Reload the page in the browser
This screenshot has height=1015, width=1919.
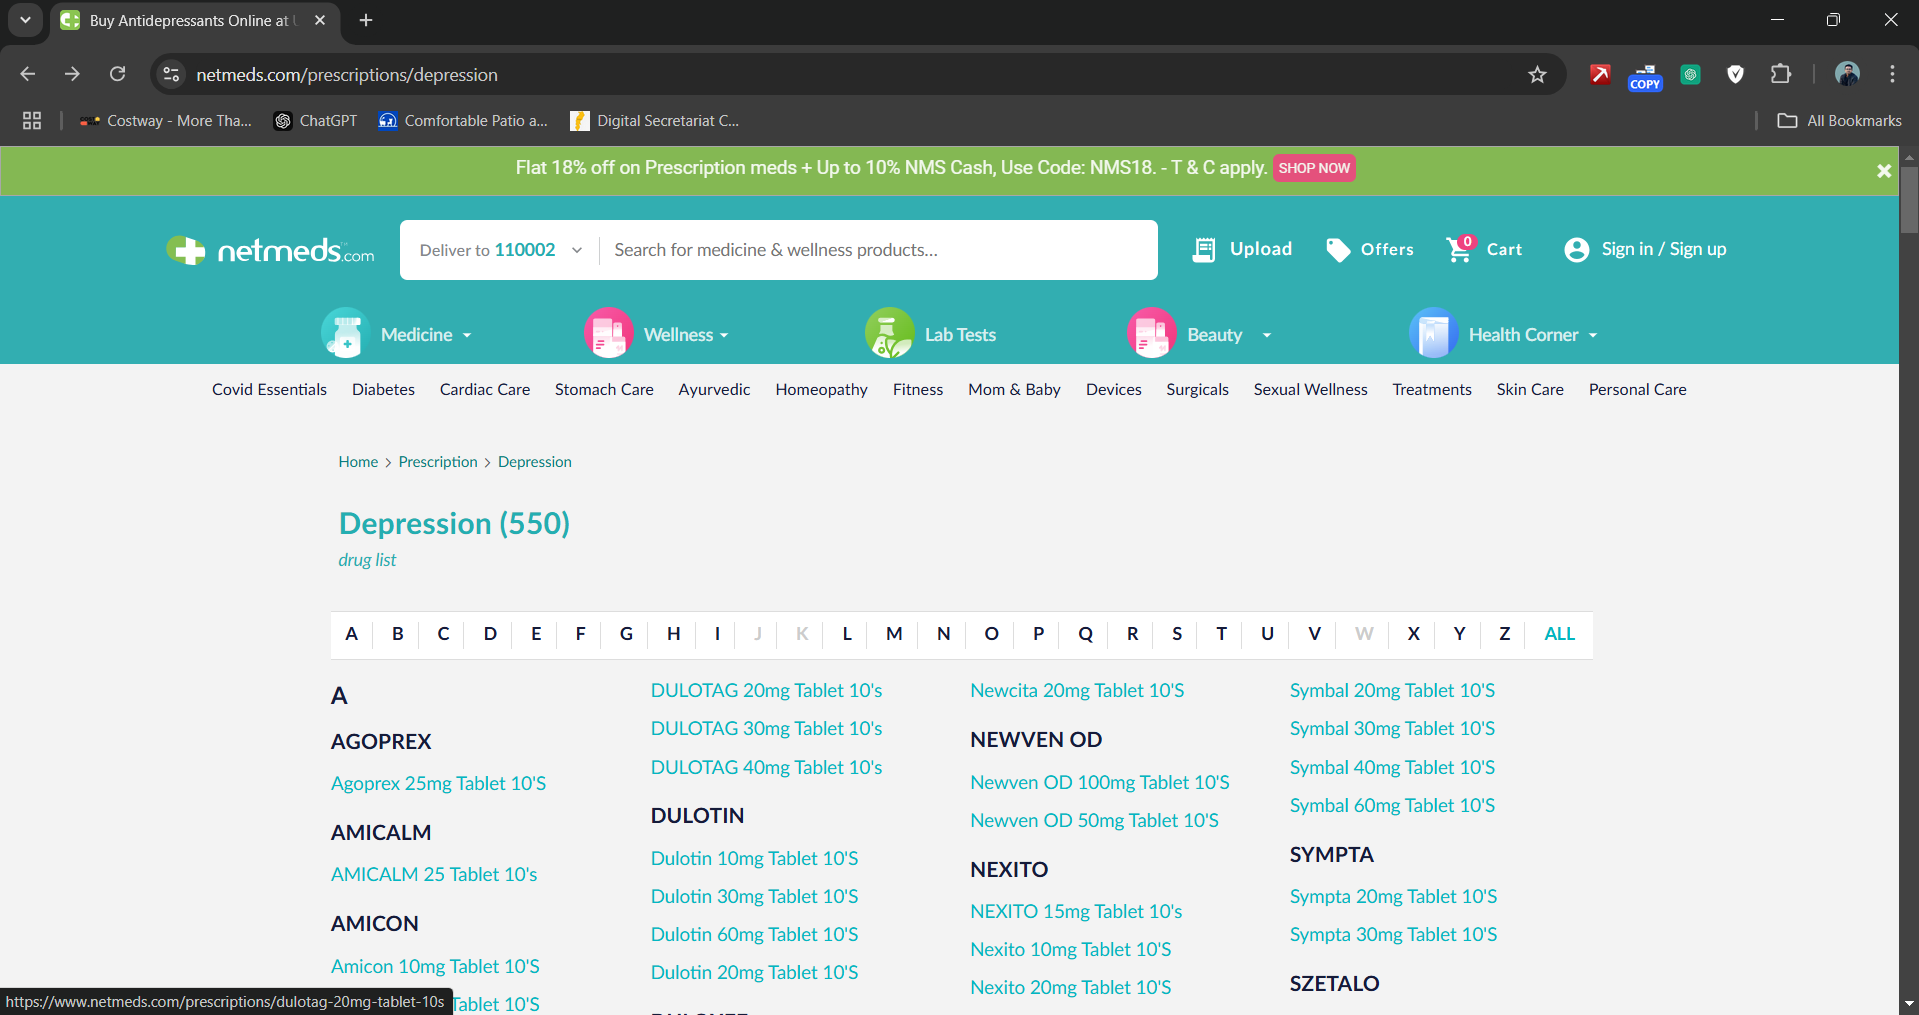point(118,74)
